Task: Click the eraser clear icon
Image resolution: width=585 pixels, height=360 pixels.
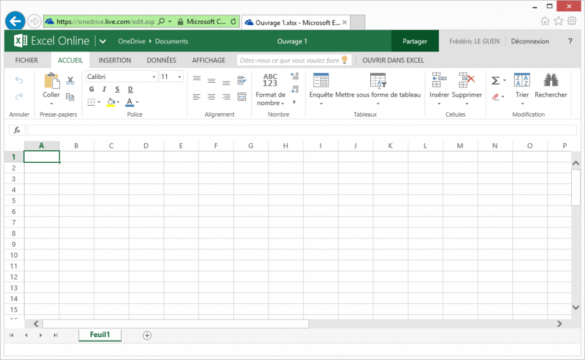Action: coord(495,97)
